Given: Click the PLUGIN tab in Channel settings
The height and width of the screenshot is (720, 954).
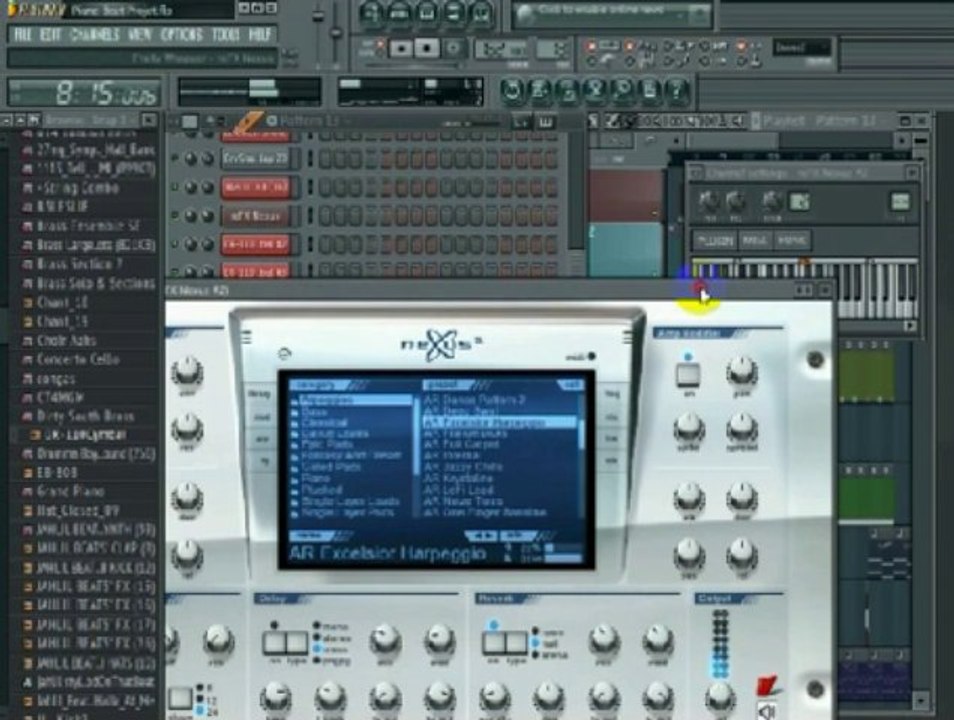Looking at the screenshot, I should [714, 240].
